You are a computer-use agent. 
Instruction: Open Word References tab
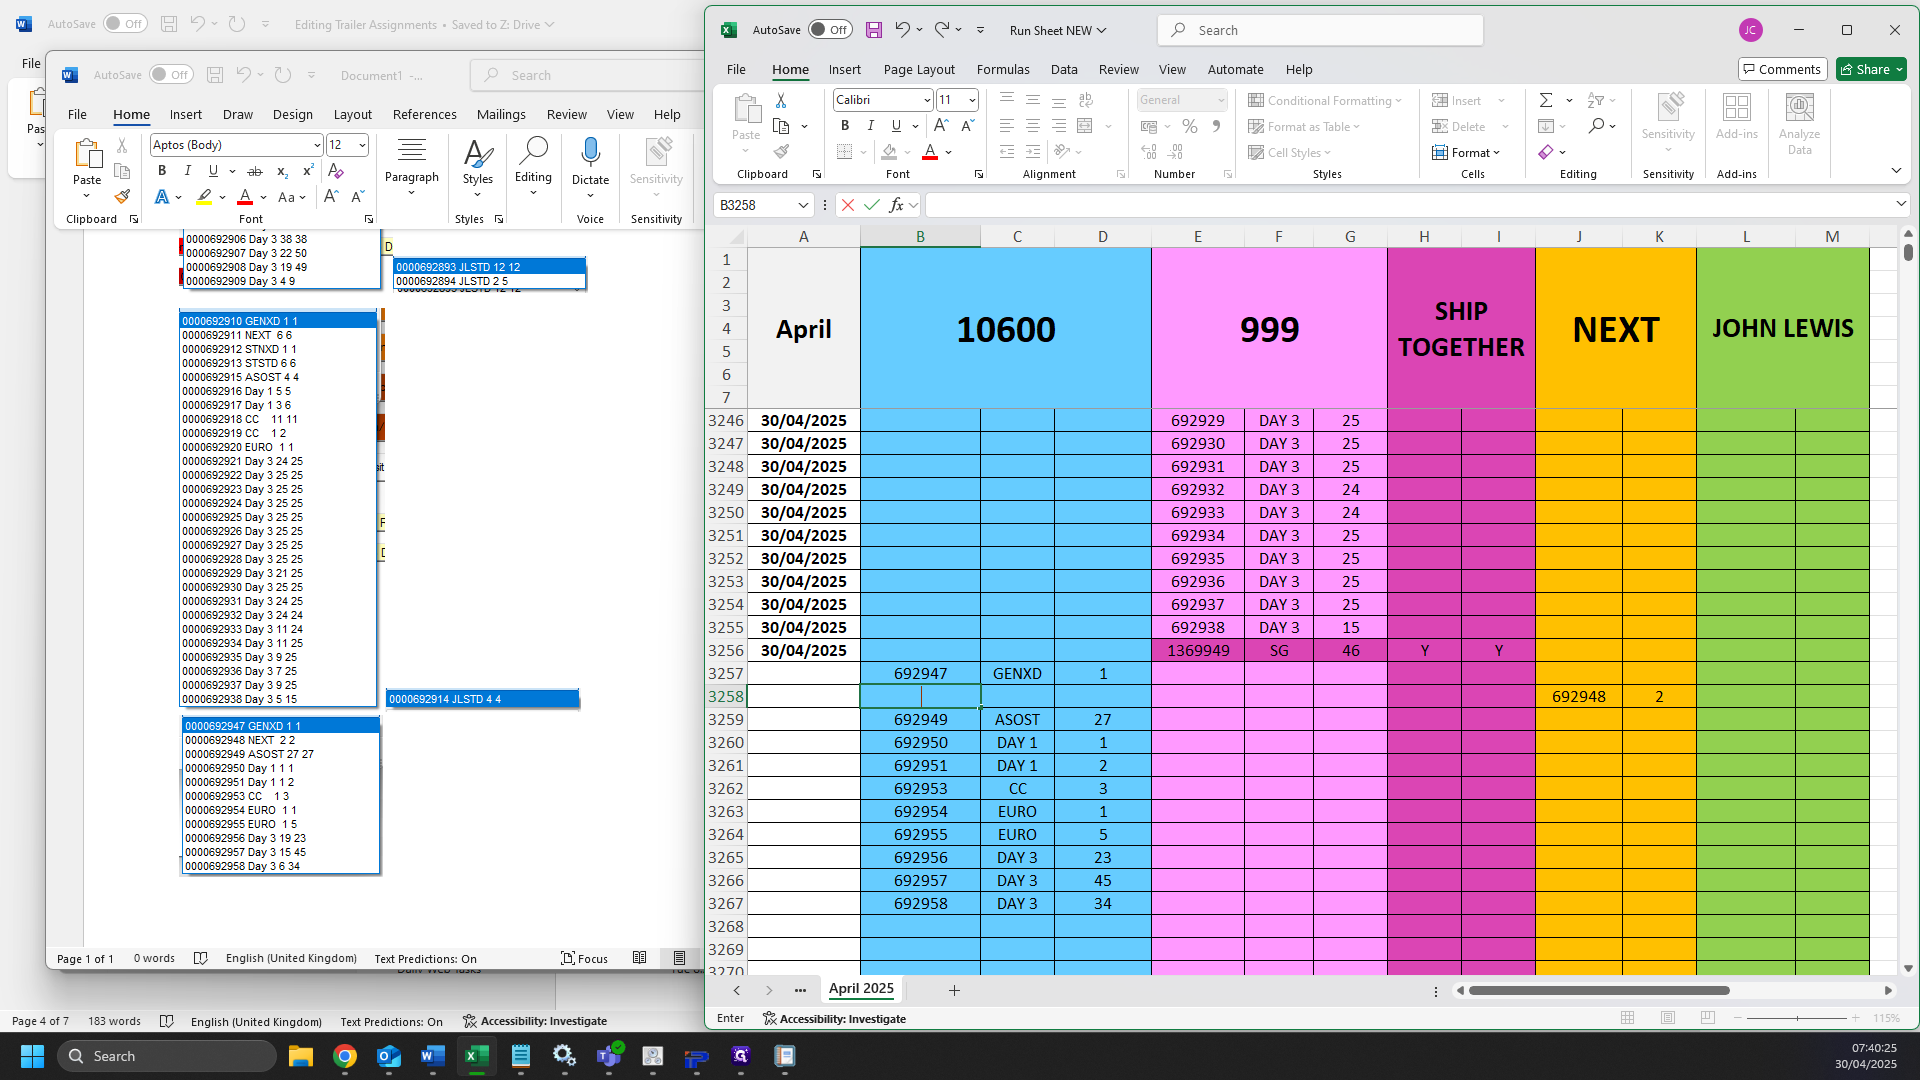(x=425, y=114)
